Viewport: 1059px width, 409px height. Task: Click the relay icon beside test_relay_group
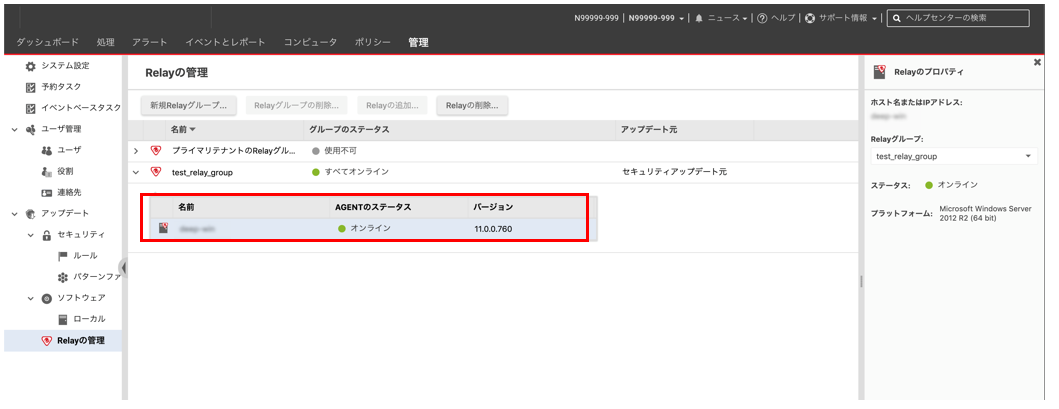(x=156, y=172)
